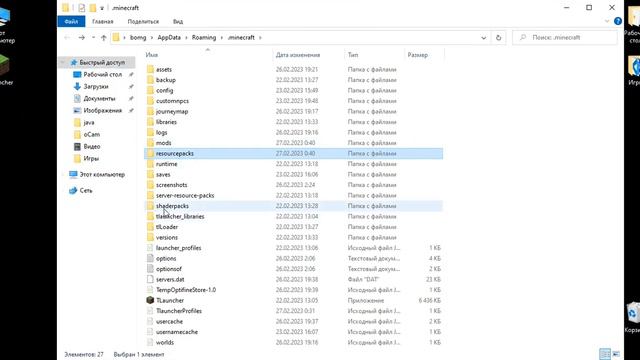
Task: Expand the chevron after AppData in path
Action: pos(187,38)
